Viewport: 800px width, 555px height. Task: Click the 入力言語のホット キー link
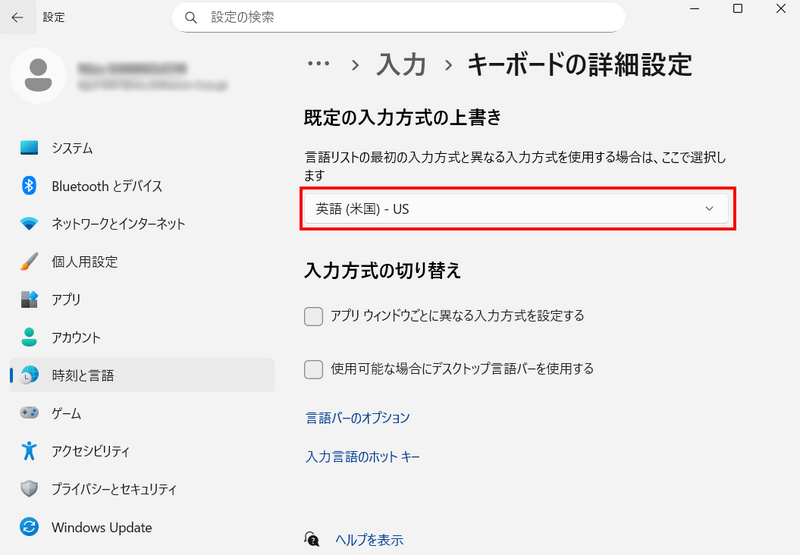click(363, 457)
